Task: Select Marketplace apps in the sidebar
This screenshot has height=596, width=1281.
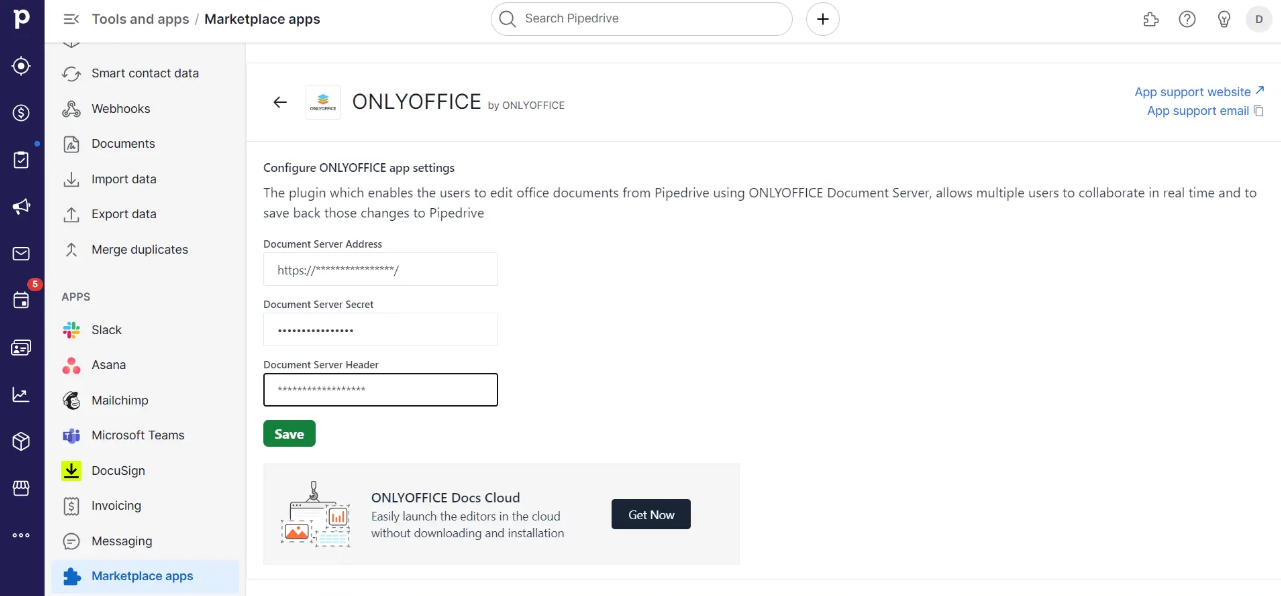Action: coord(145,576)
